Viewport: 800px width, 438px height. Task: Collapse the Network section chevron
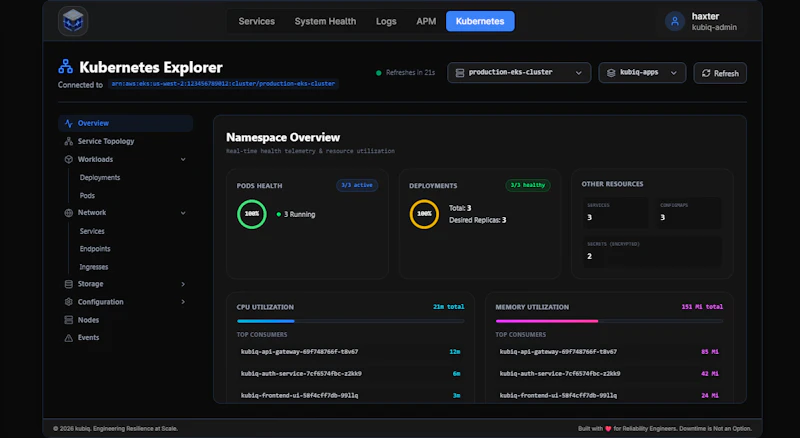click(x=183, y=213)
